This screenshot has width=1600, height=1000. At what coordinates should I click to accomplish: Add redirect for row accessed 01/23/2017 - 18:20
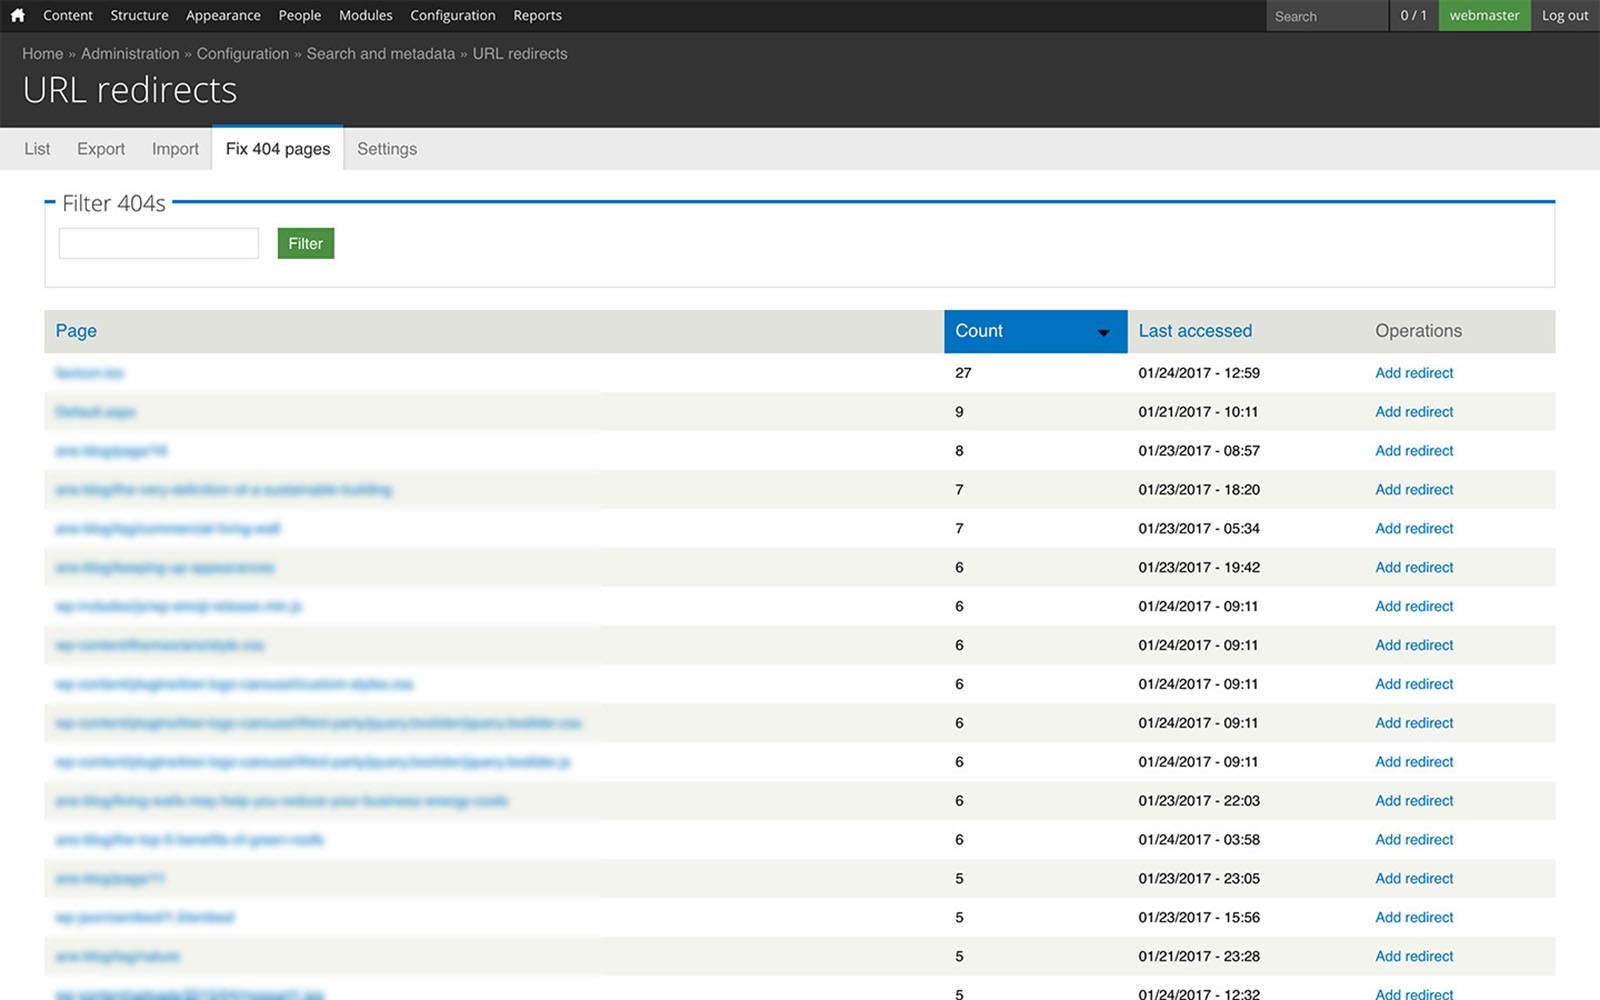1414,490
